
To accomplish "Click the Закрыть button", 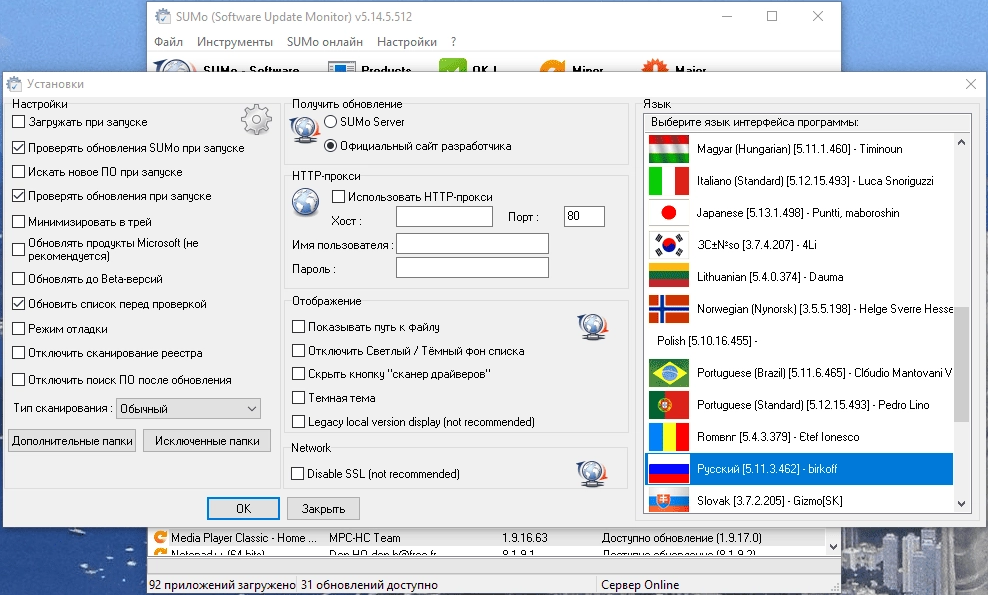I will click(323, 508).
